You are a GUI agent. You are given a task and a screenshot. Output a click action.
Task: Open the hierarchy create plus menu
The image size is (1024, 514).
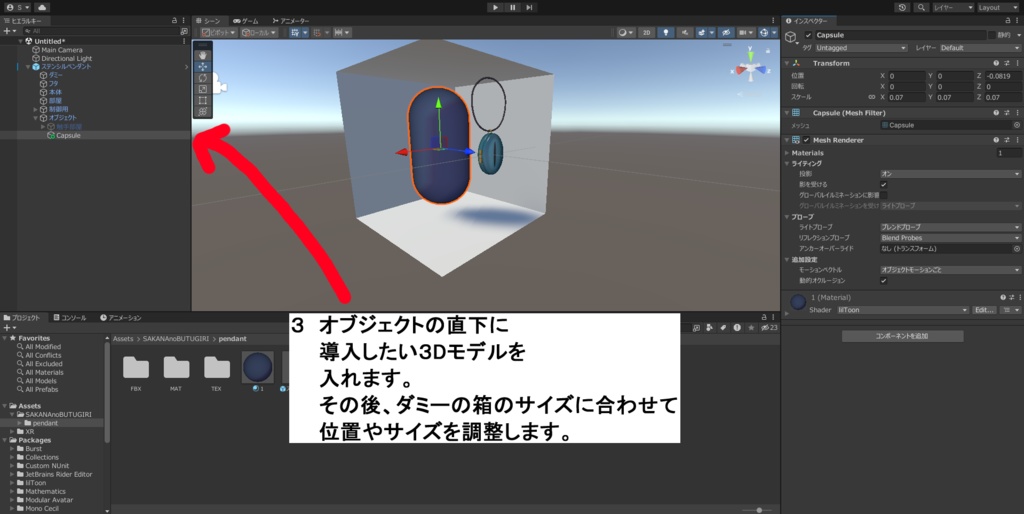tap(9, 31)
